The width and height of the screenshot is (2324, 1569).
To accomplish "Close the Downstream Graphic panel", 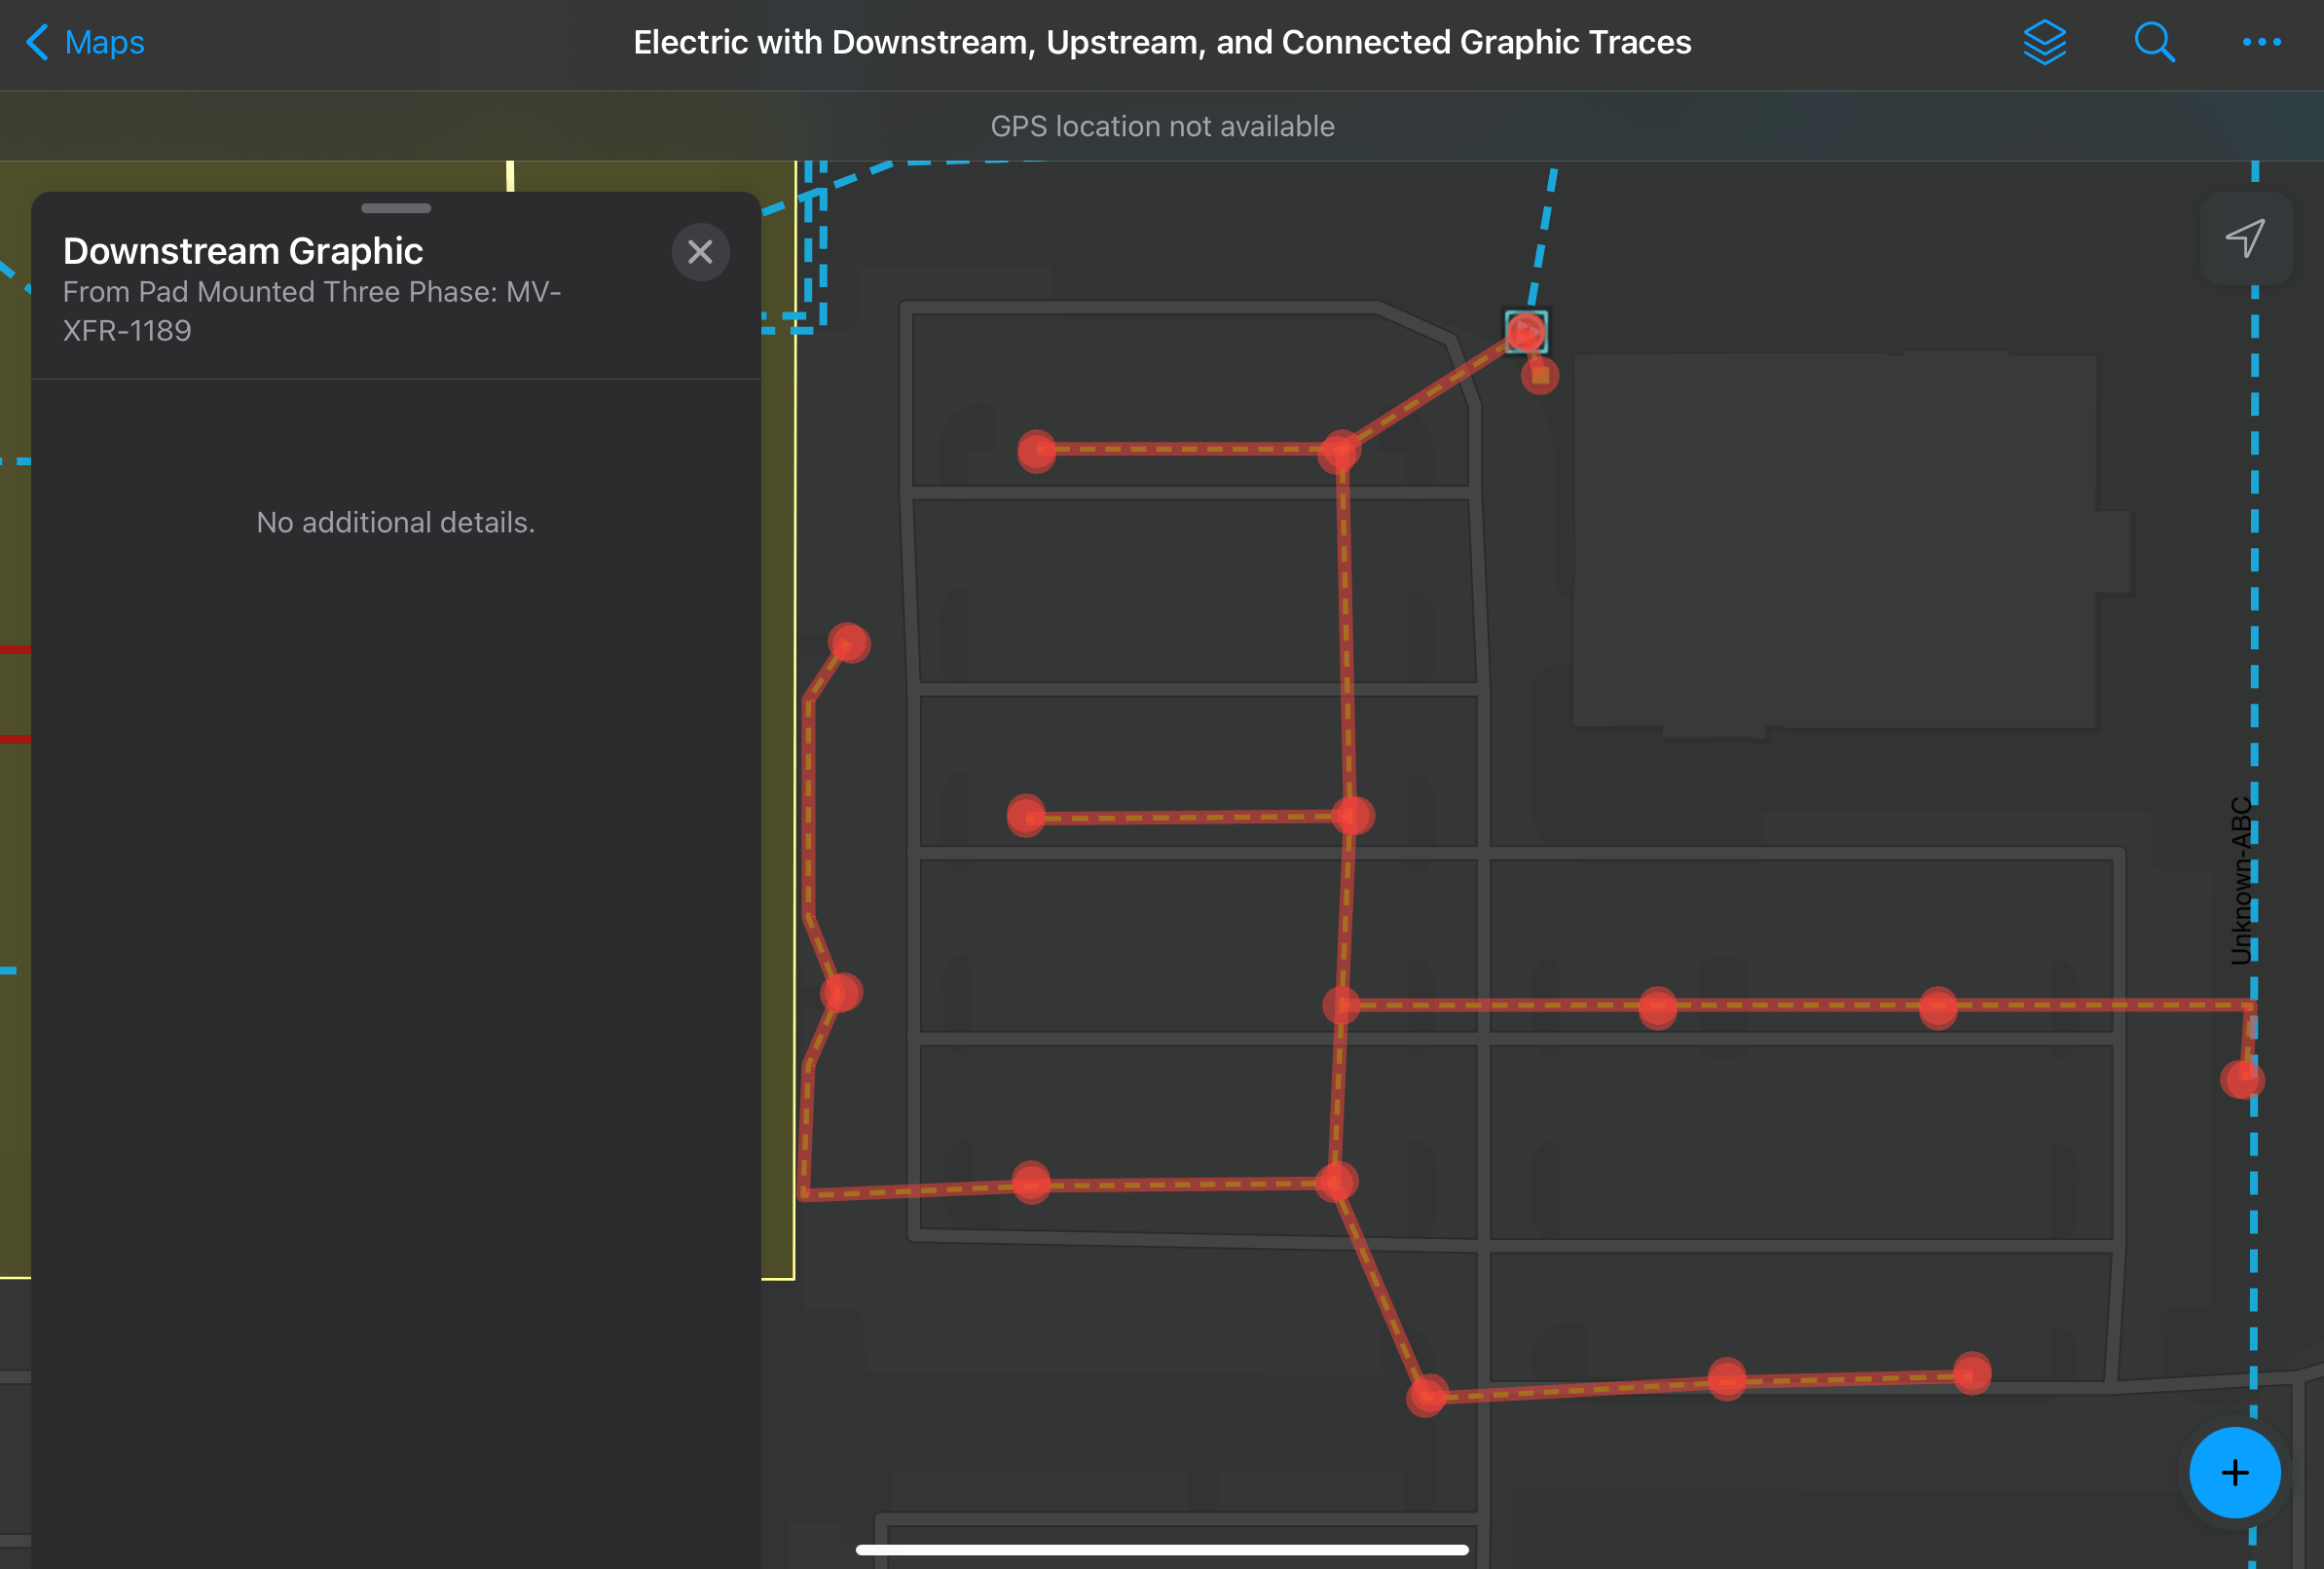I will (700, 252).
